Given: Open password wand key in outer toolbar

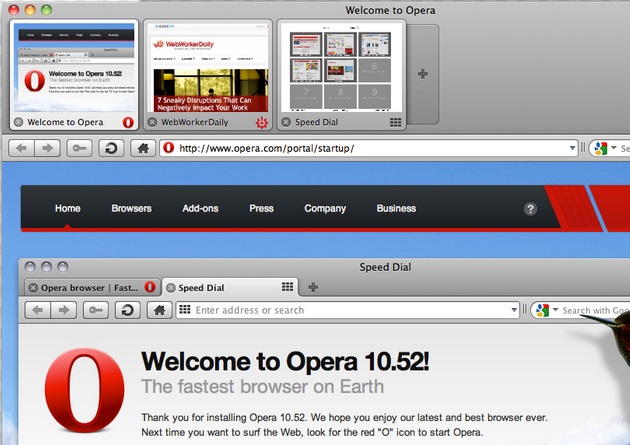Looking at the screenshot, I should [x=79, y=148].
